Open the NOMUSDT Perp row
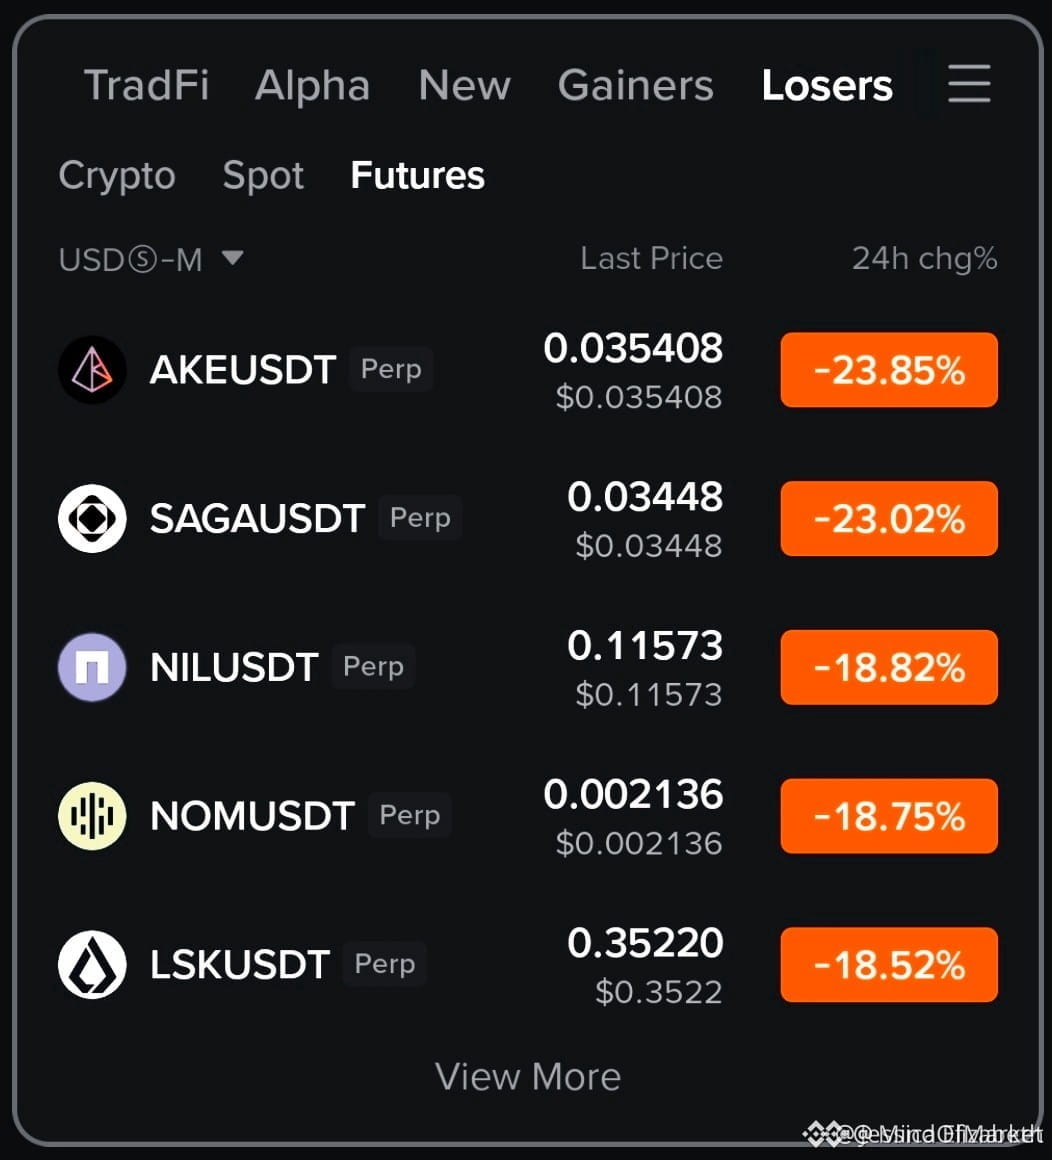This screenshot has width=1052, height=1160. tap(527, 816)
